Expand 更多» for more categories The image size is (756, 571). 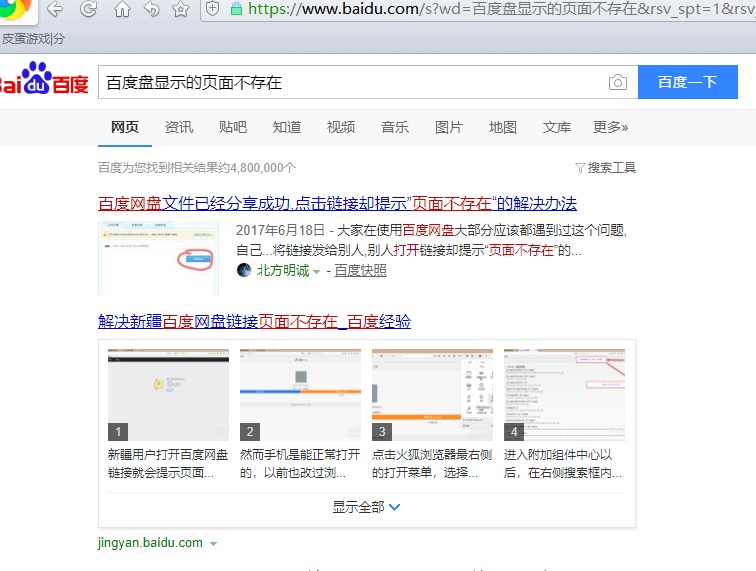(610, 127)
